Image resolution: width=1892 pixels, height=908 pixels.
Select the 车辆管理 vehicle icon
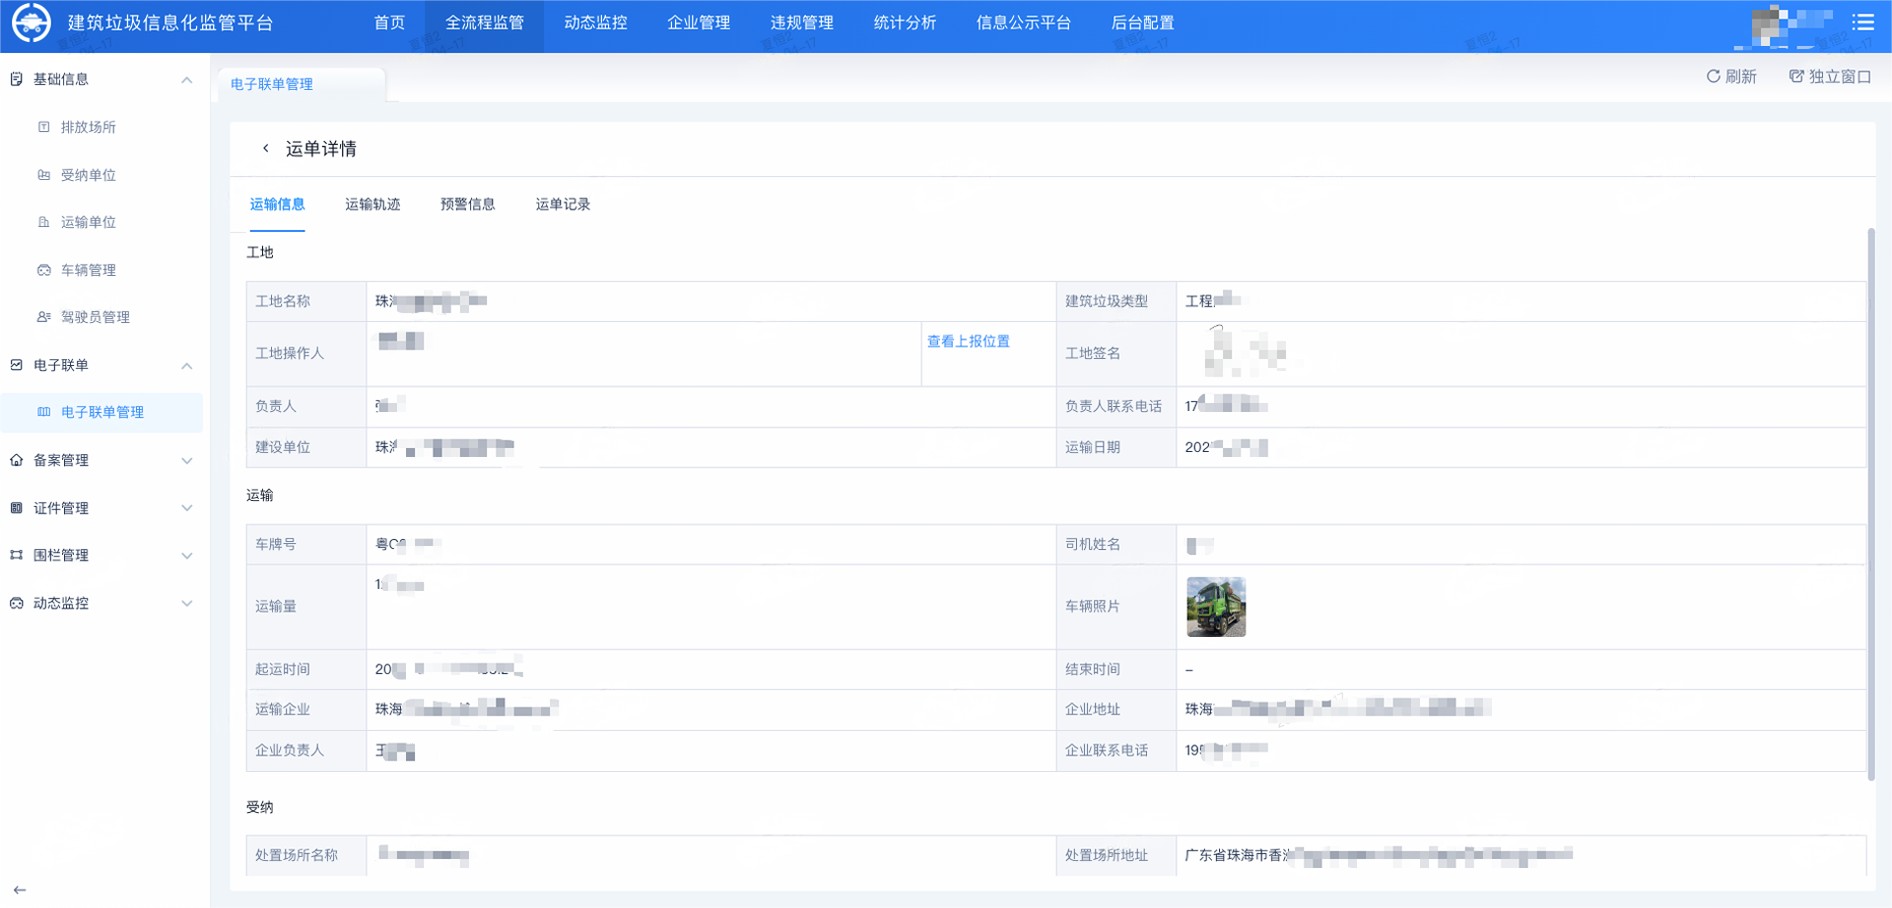[42, 269]
